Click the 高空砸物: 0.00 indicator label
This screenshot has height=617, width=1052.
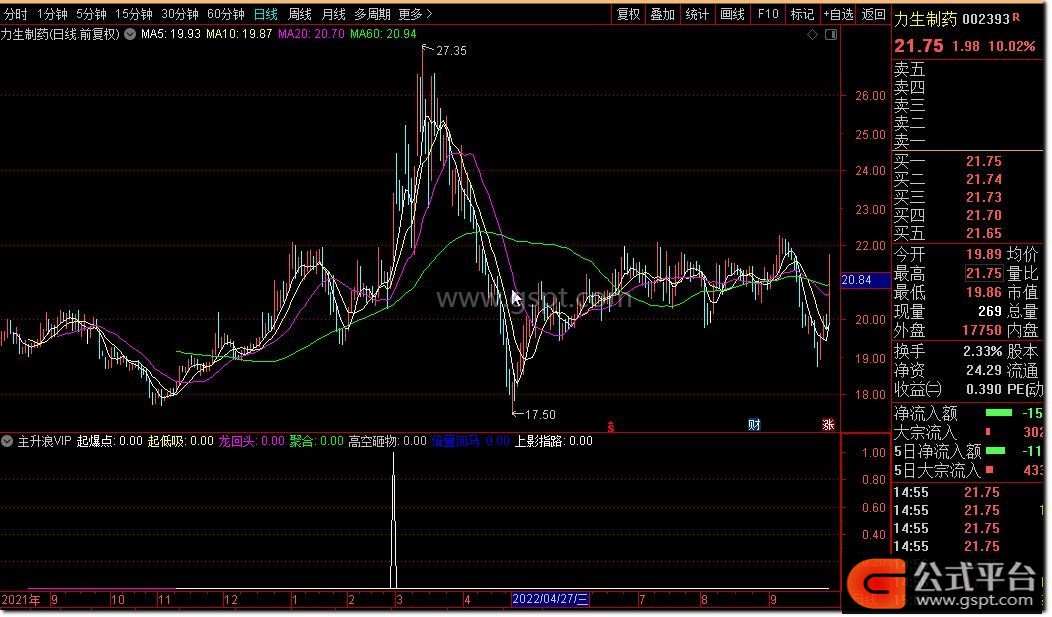(387, 441)
